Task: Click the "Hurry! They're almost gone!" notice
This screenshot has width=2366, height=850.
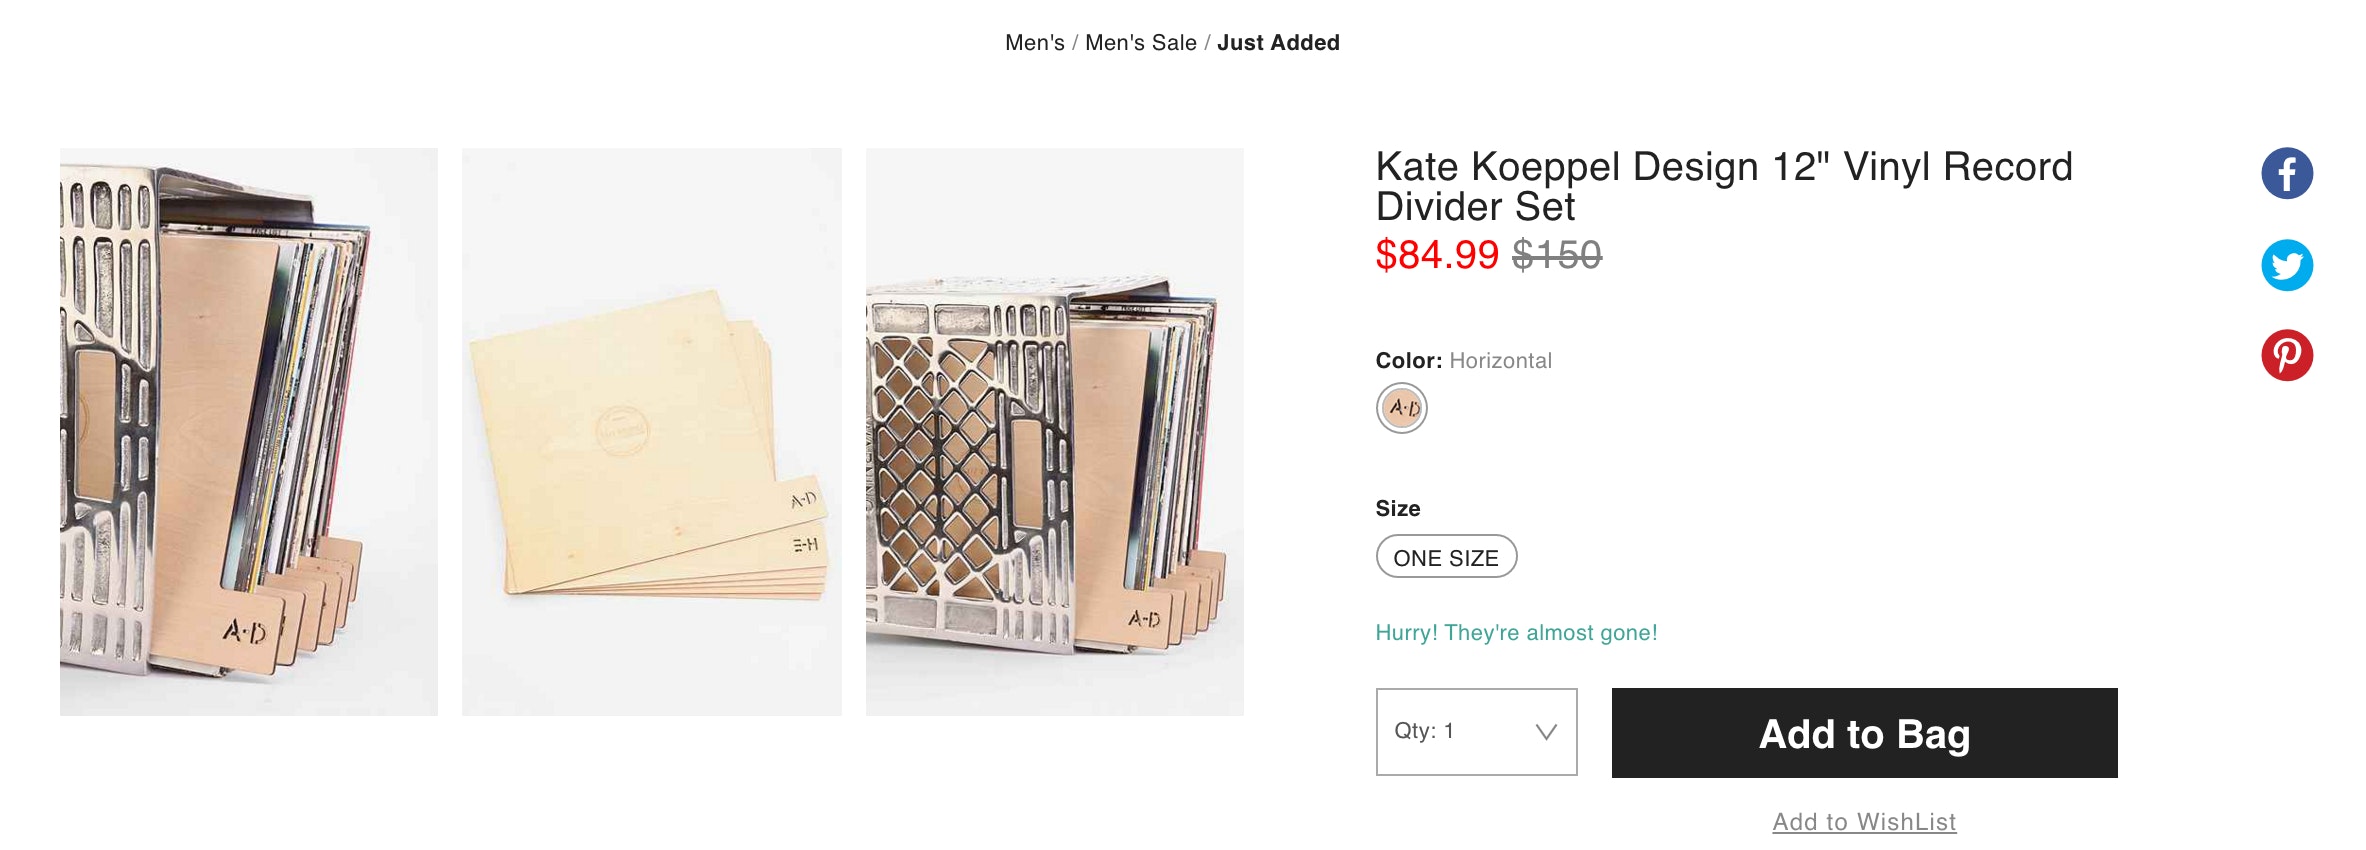Action: 1516,633
